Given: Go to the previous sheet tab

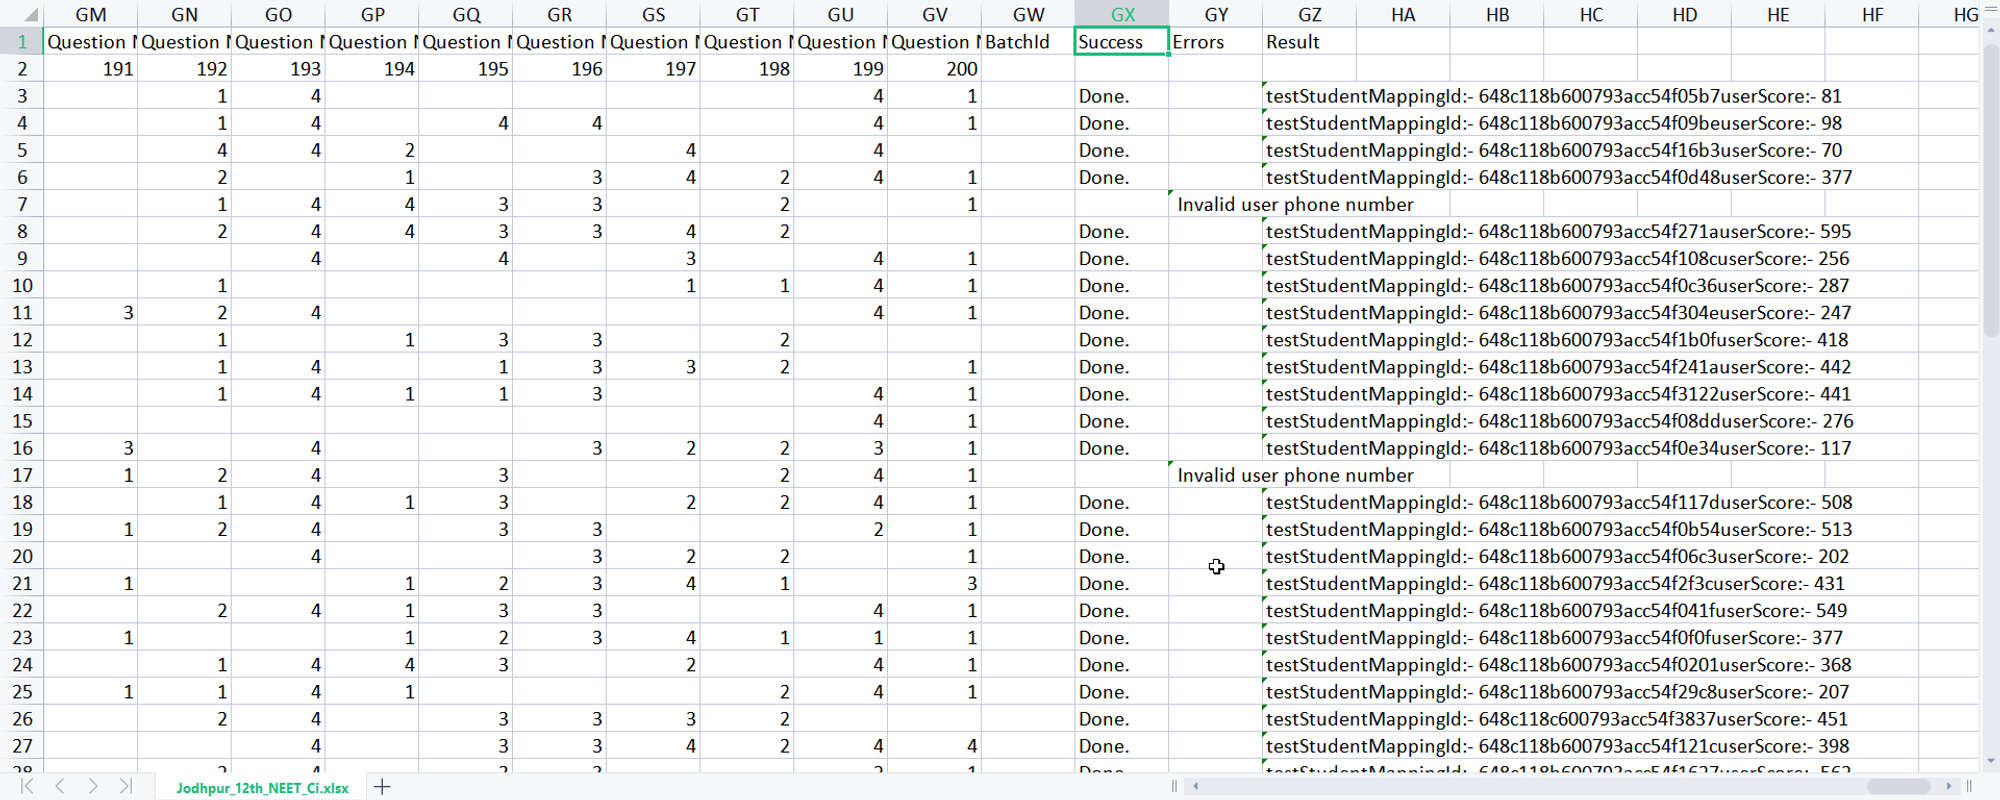Looking at the screenshot, I should pyautogui.click(x=60, y=786).
